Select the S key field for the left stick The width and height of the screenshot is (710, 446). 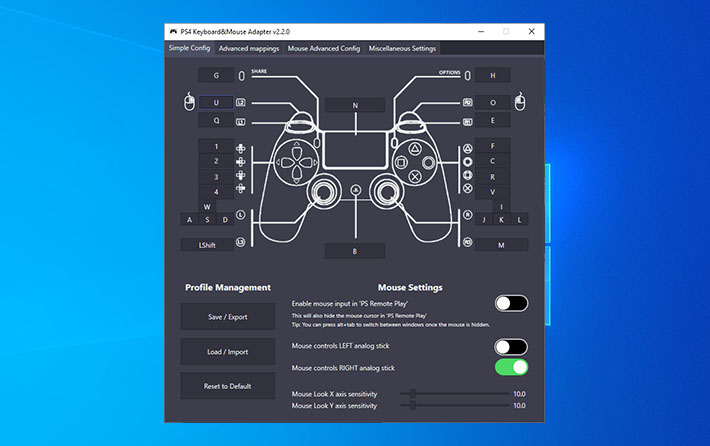point(207,220)
